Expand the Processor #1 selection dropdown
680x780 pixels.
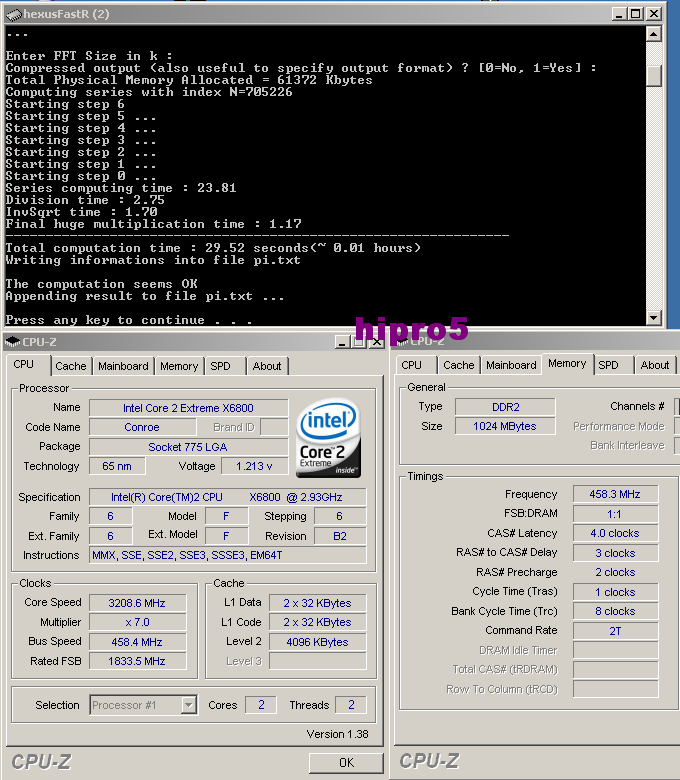click(x=189, y=705)
